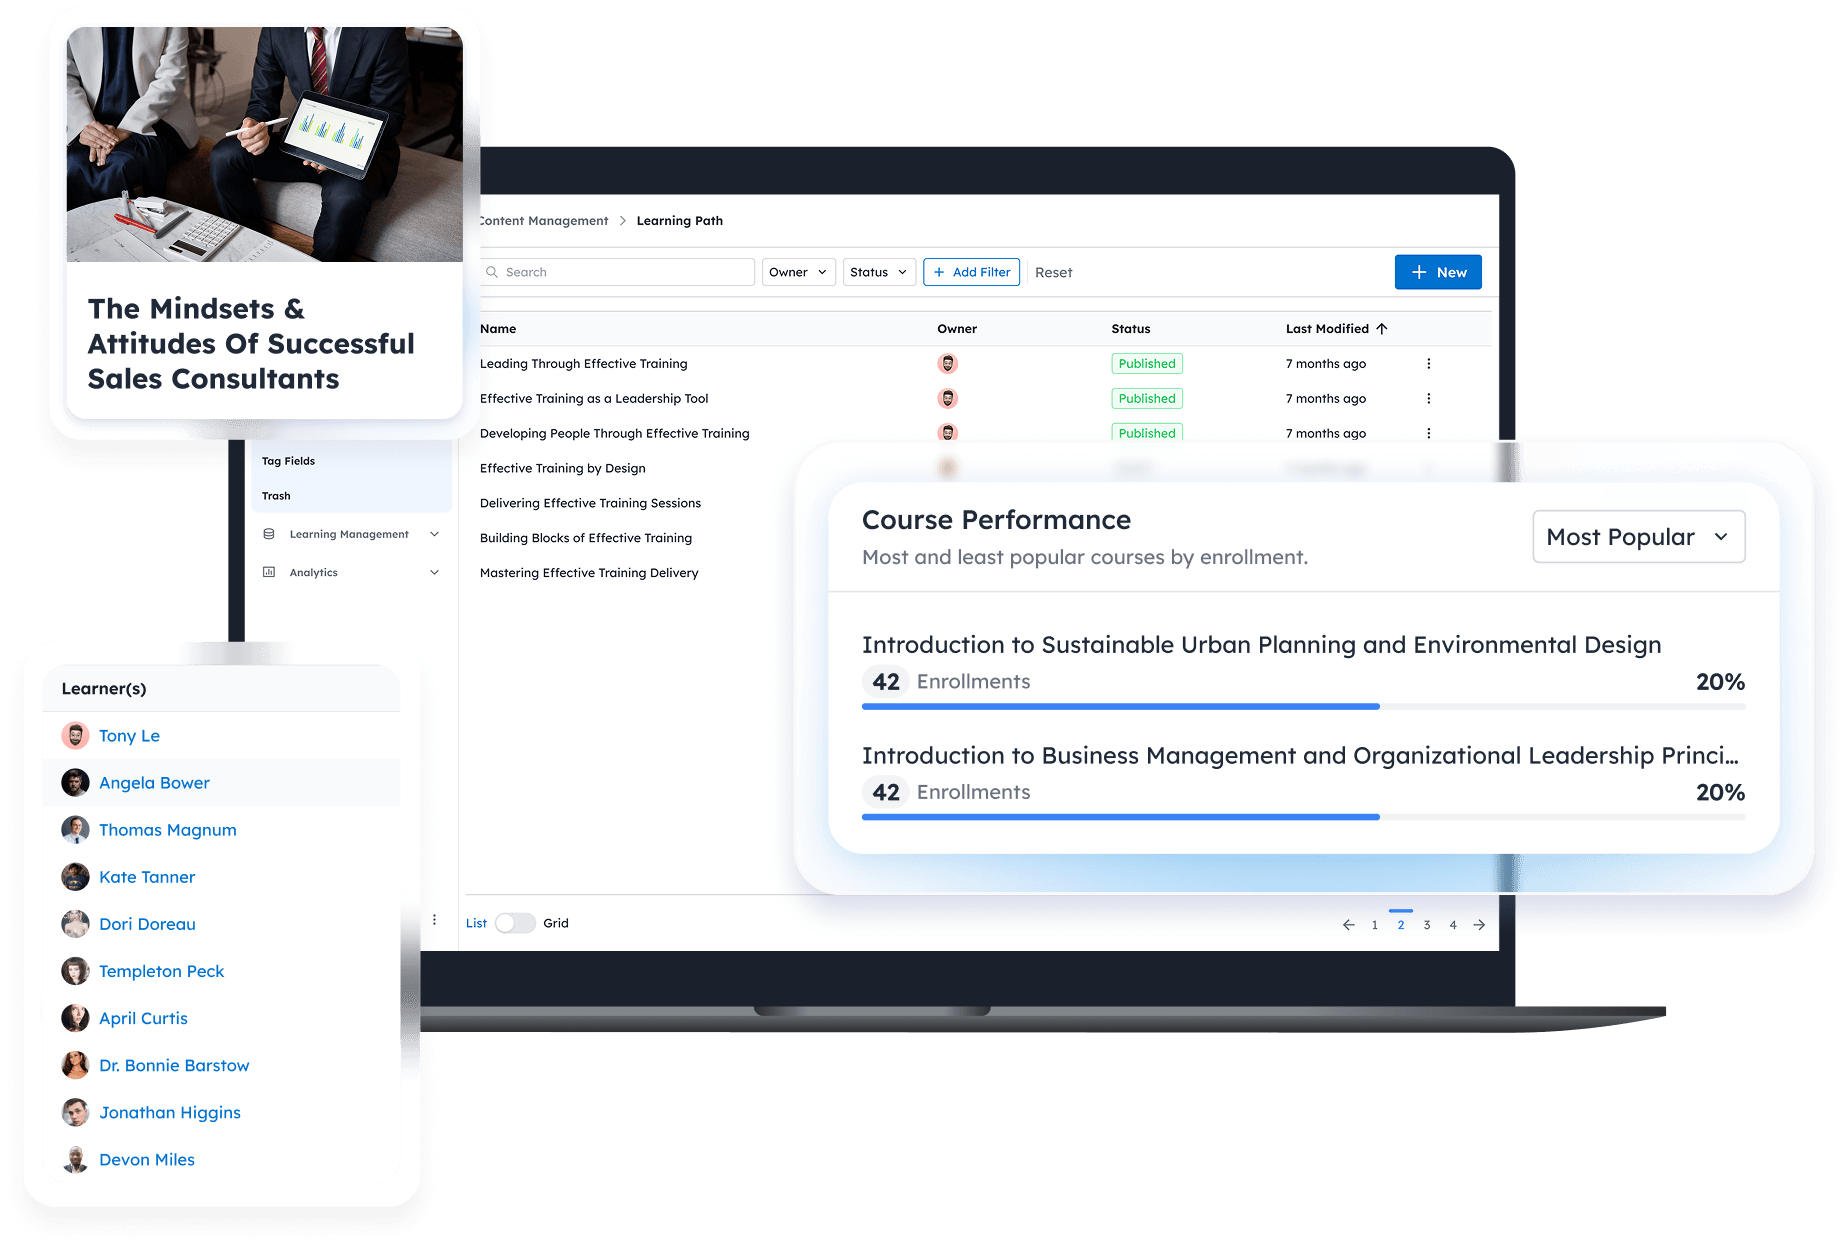The width and height of the screenshot is (1844, 1247).
Task: Click the Analytics chart icon
Action: (269, 572)
